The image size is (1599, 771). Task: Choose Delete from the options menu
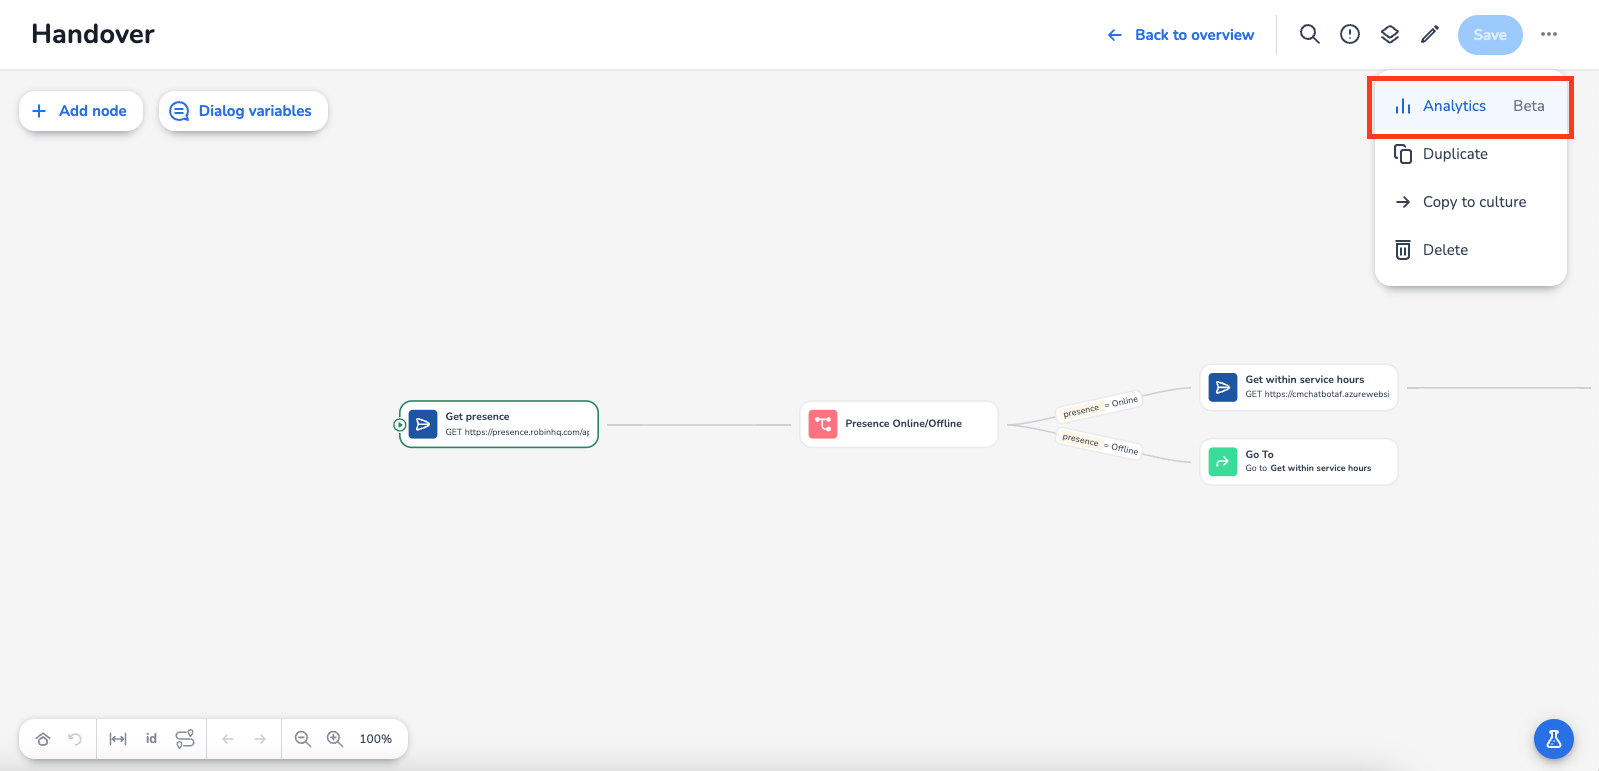click(1445, 250)
